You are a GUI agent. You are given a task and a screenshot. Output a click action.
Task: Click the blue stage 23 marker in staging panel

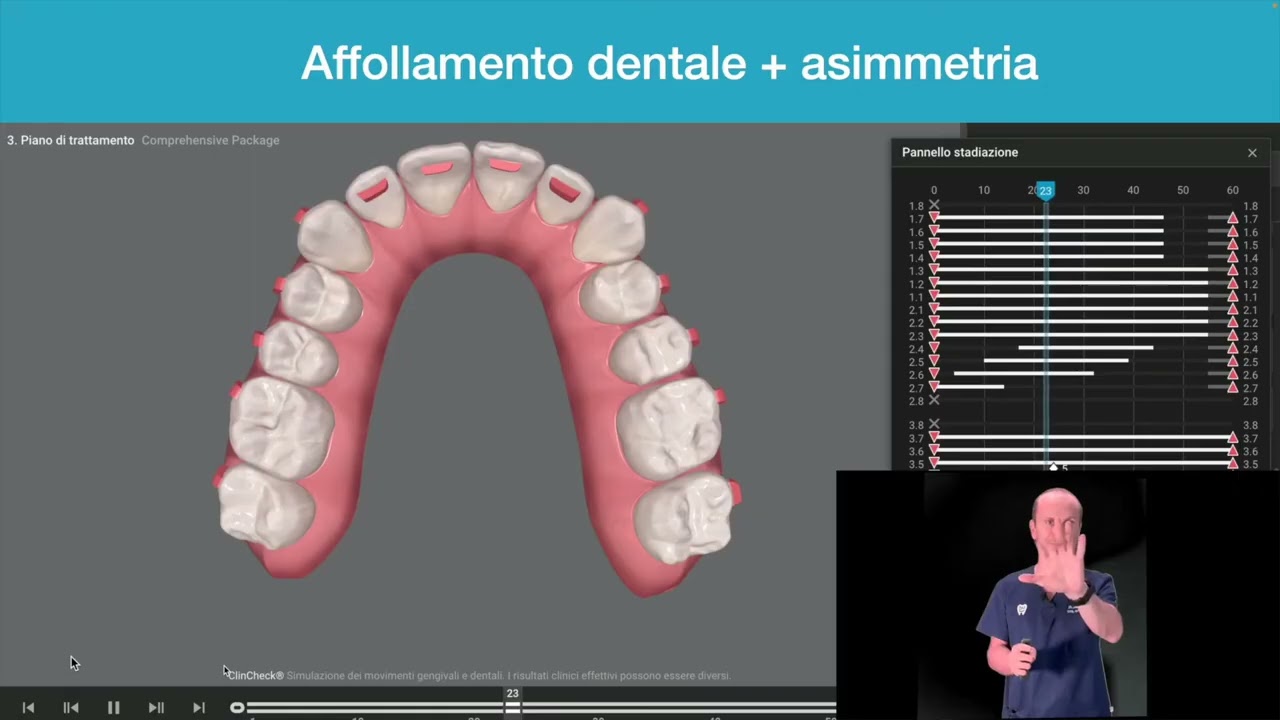point(1045,190)
